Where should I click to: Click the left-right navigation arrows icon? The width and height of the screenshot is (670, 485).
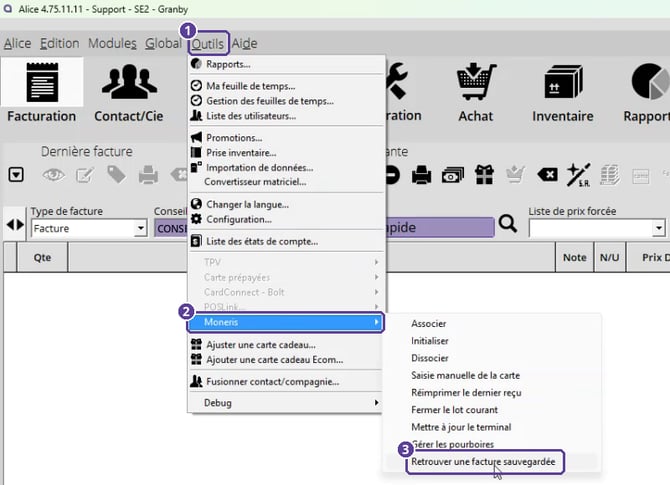tap(15, 224)
